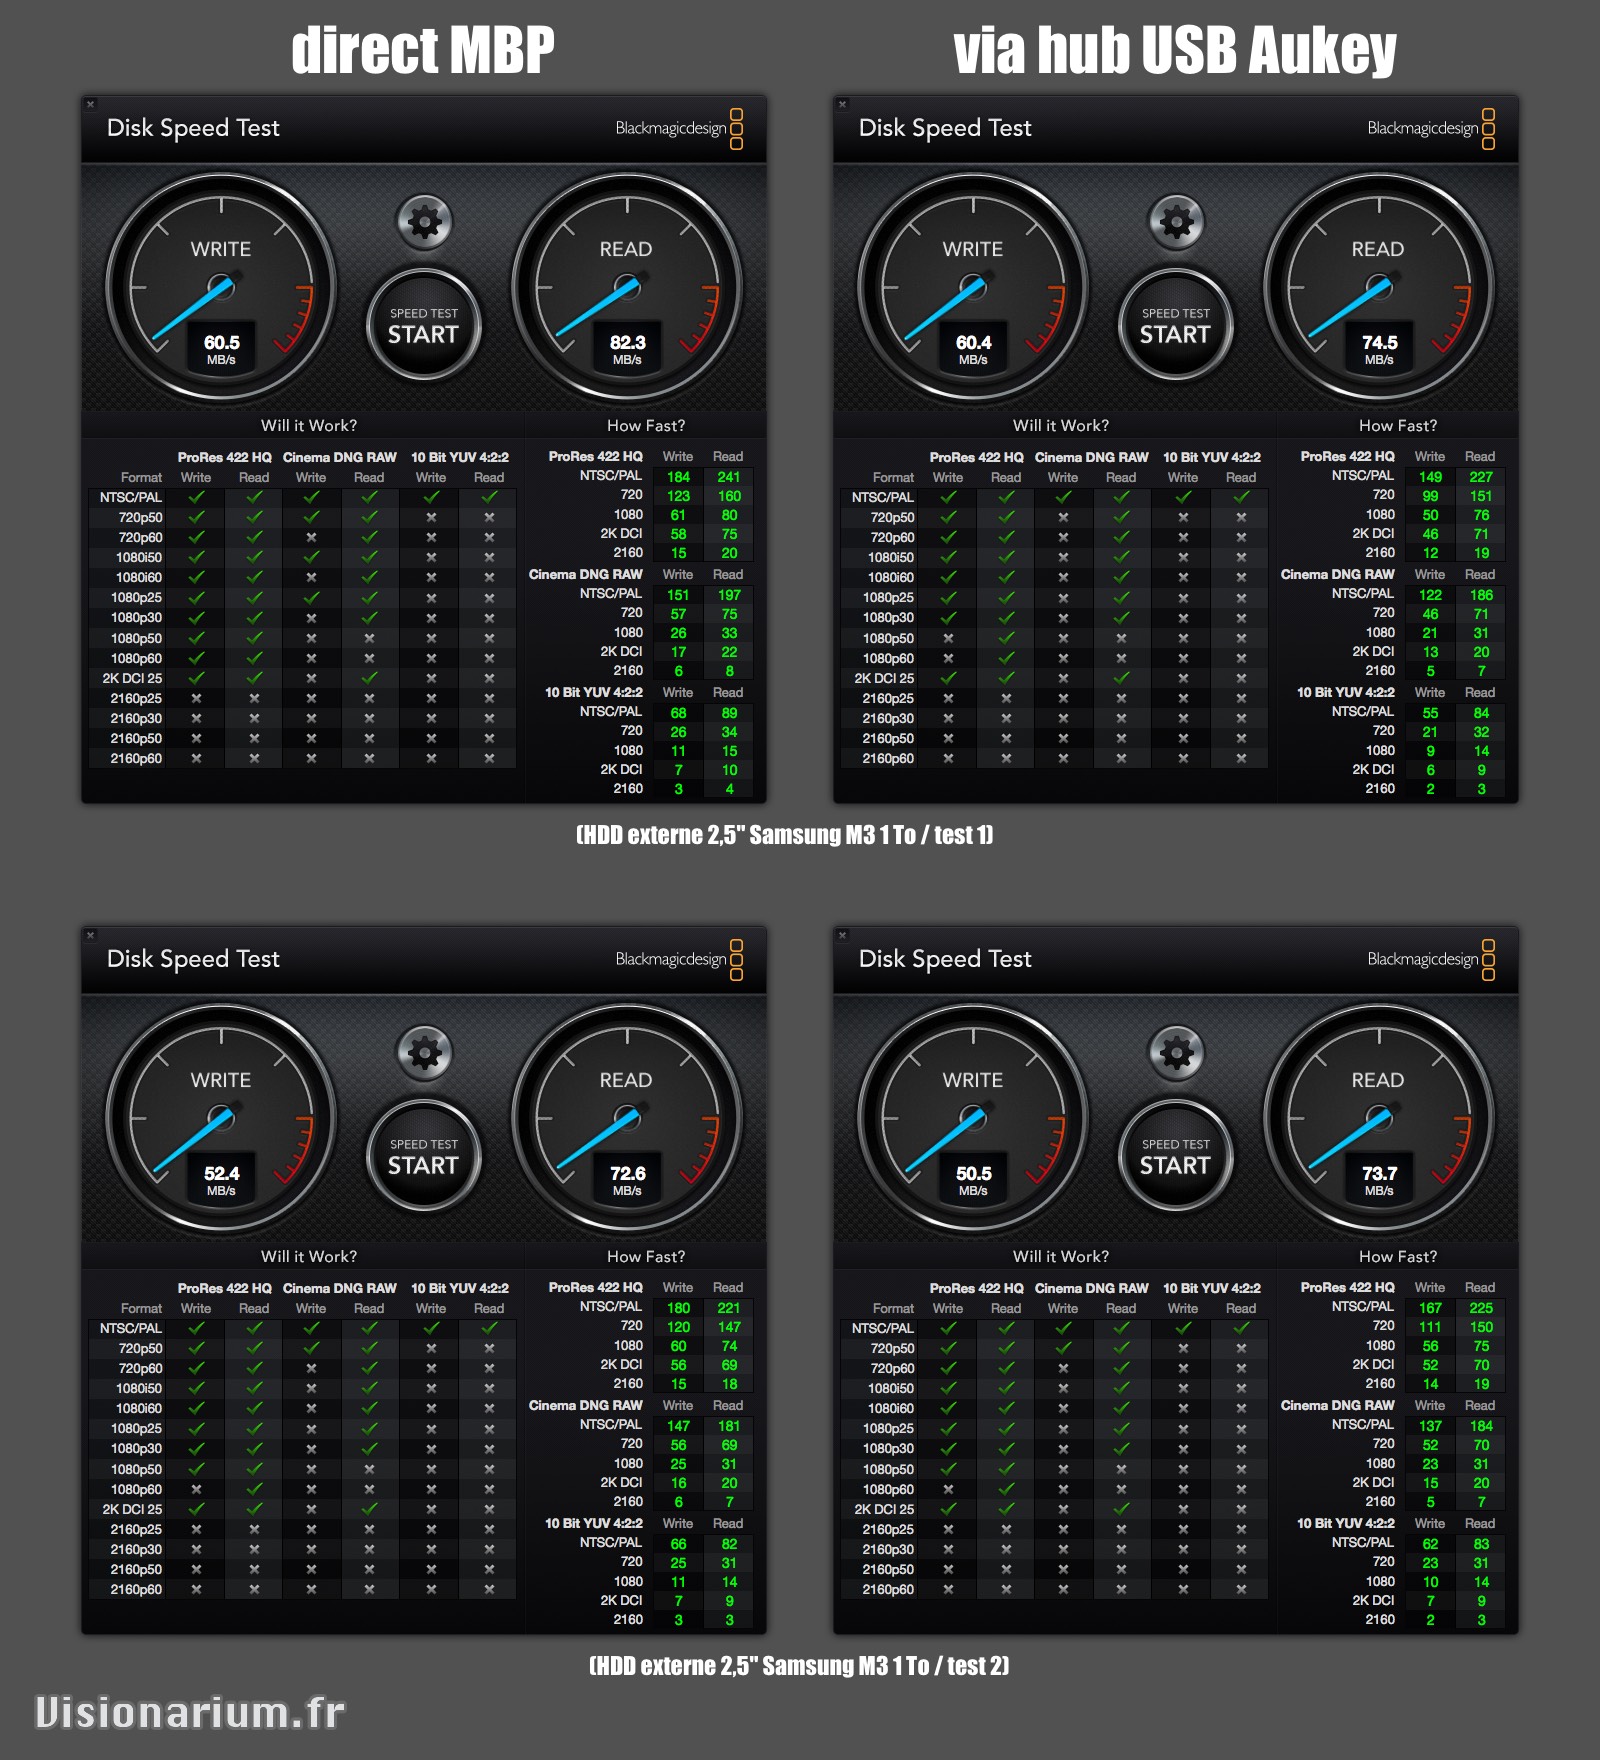
Task: Start speed test in the 52.4 MB/s write window
Action: point(424,1156)
